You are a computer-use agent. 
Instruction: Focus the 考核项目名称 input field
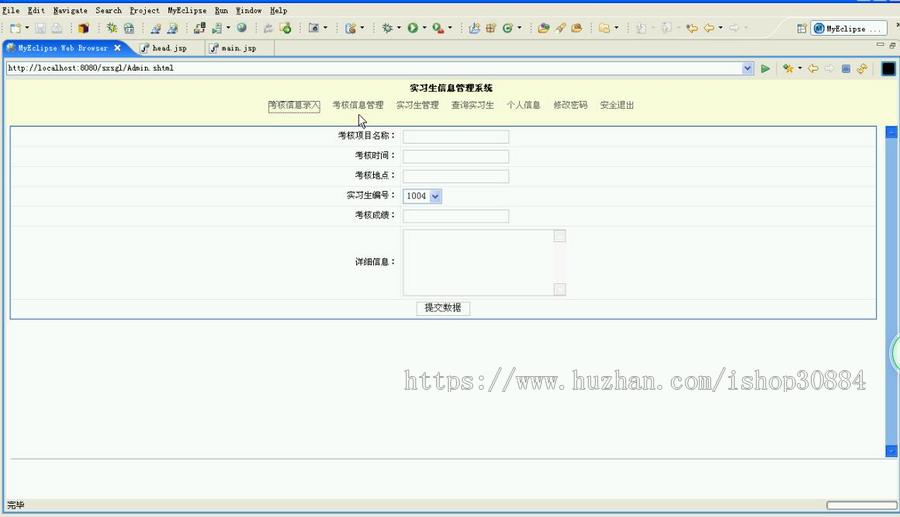click(x=456, y=137)
